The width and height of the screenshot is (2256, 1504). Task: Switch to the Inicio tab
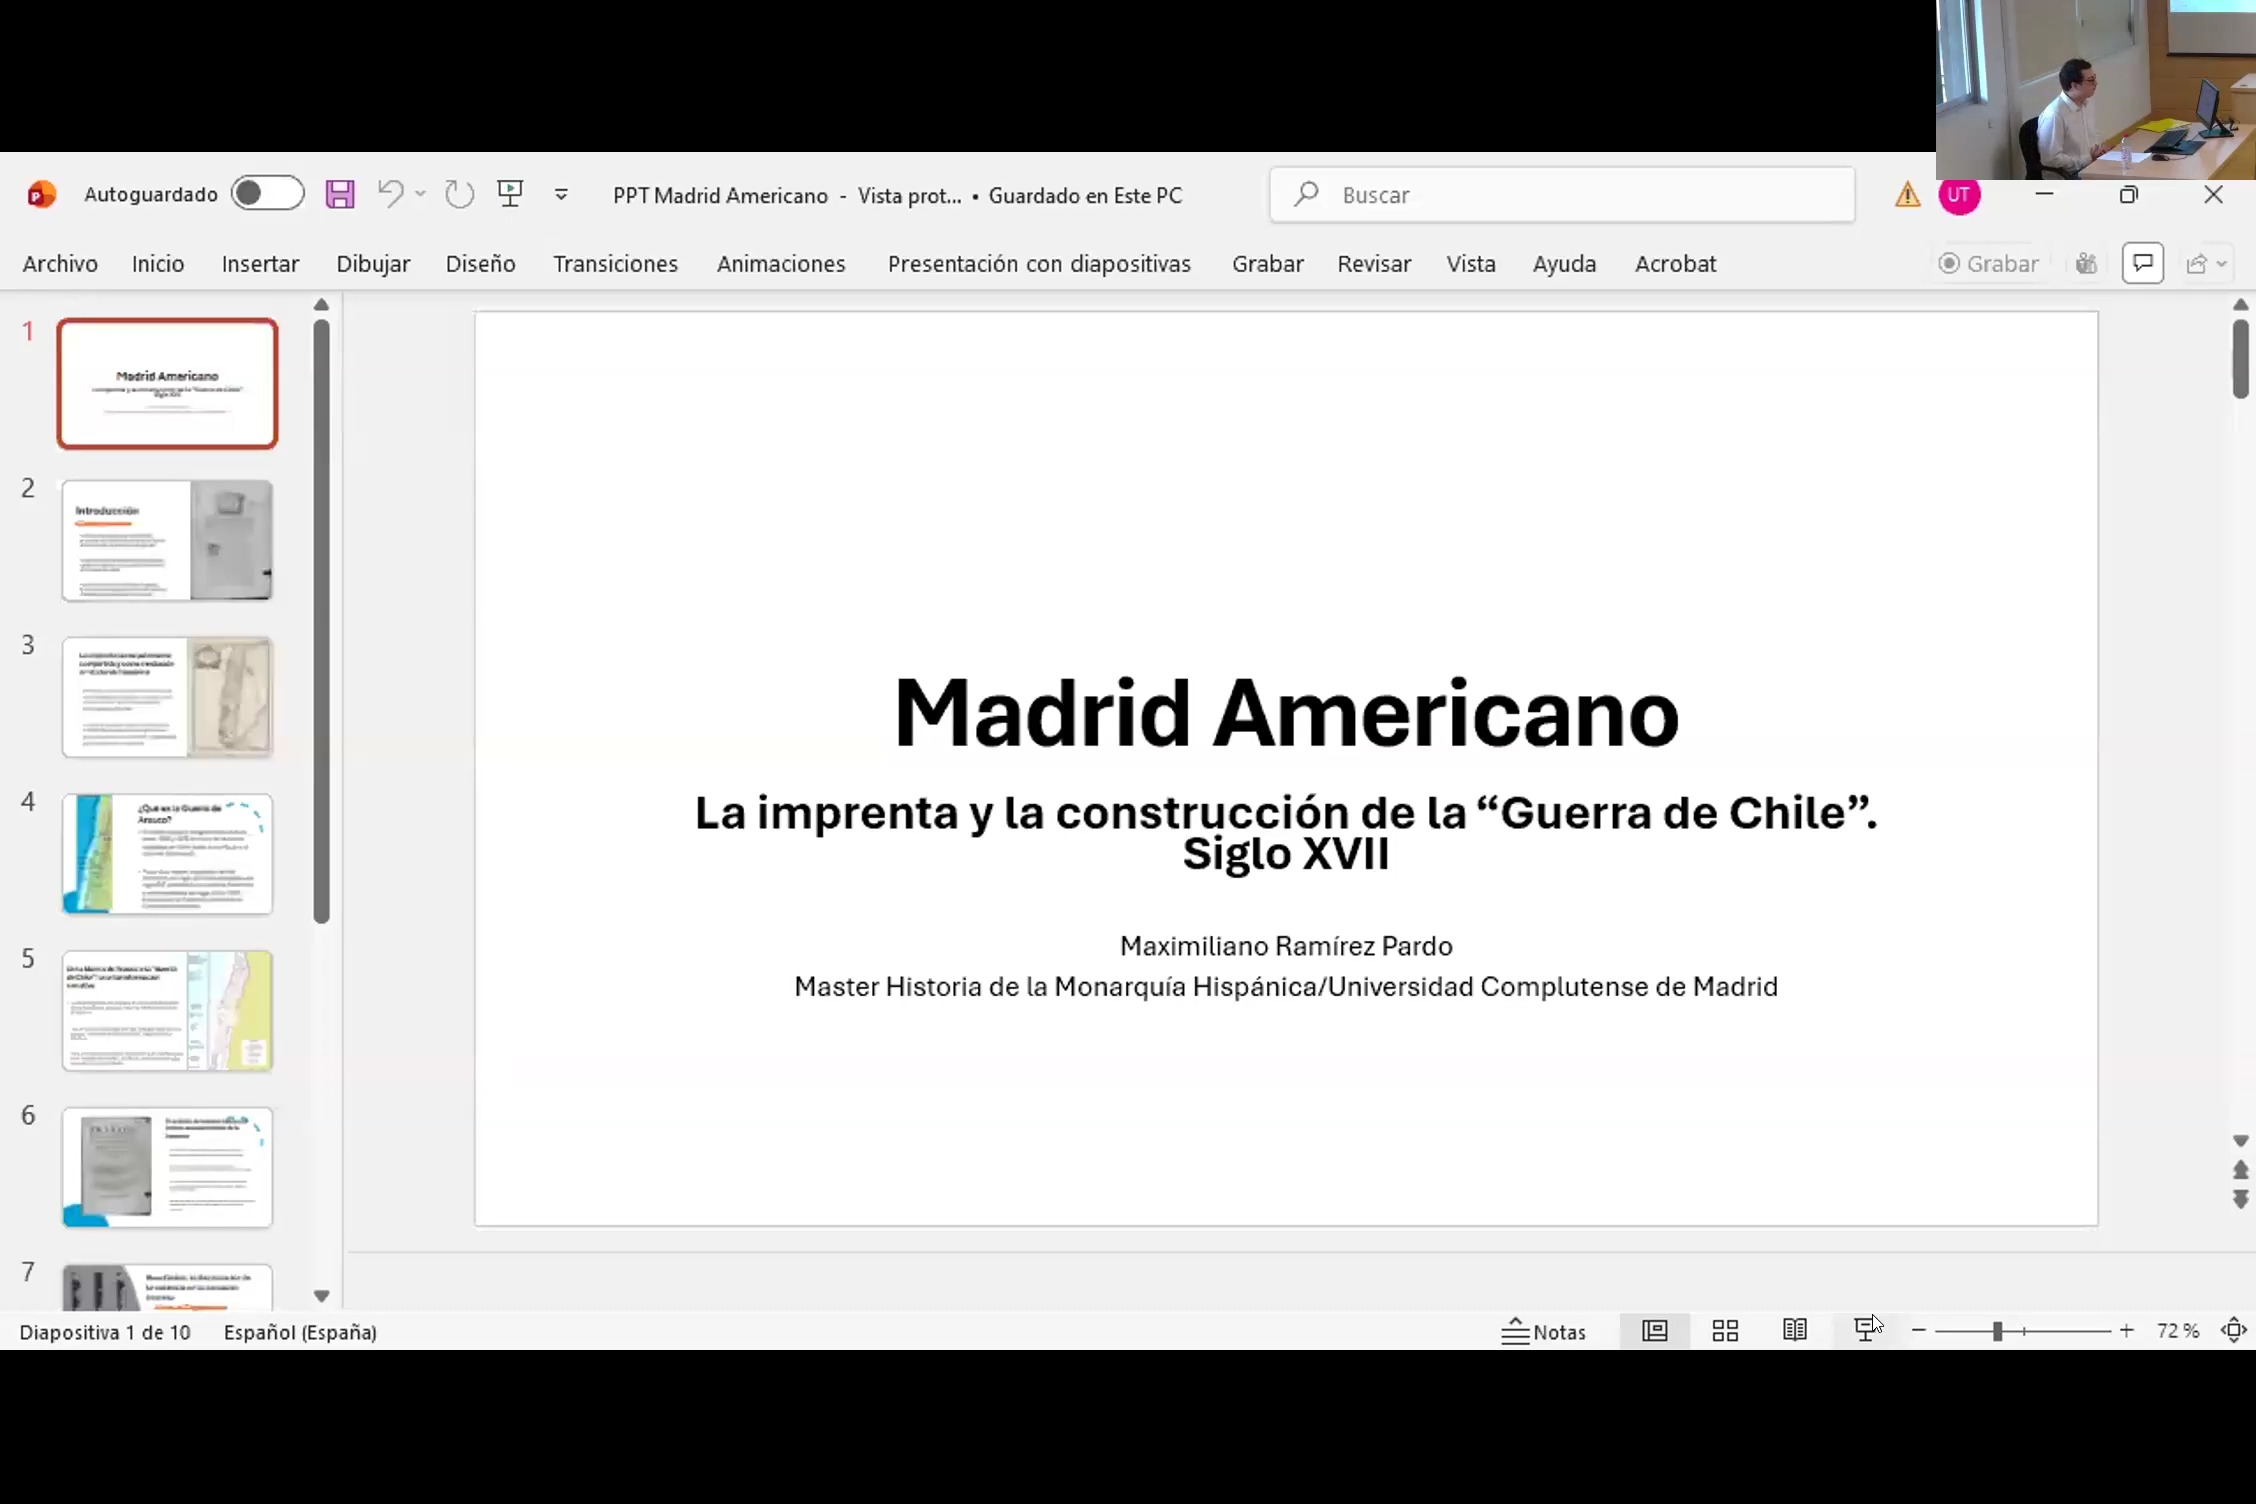(x=158, y=264)
